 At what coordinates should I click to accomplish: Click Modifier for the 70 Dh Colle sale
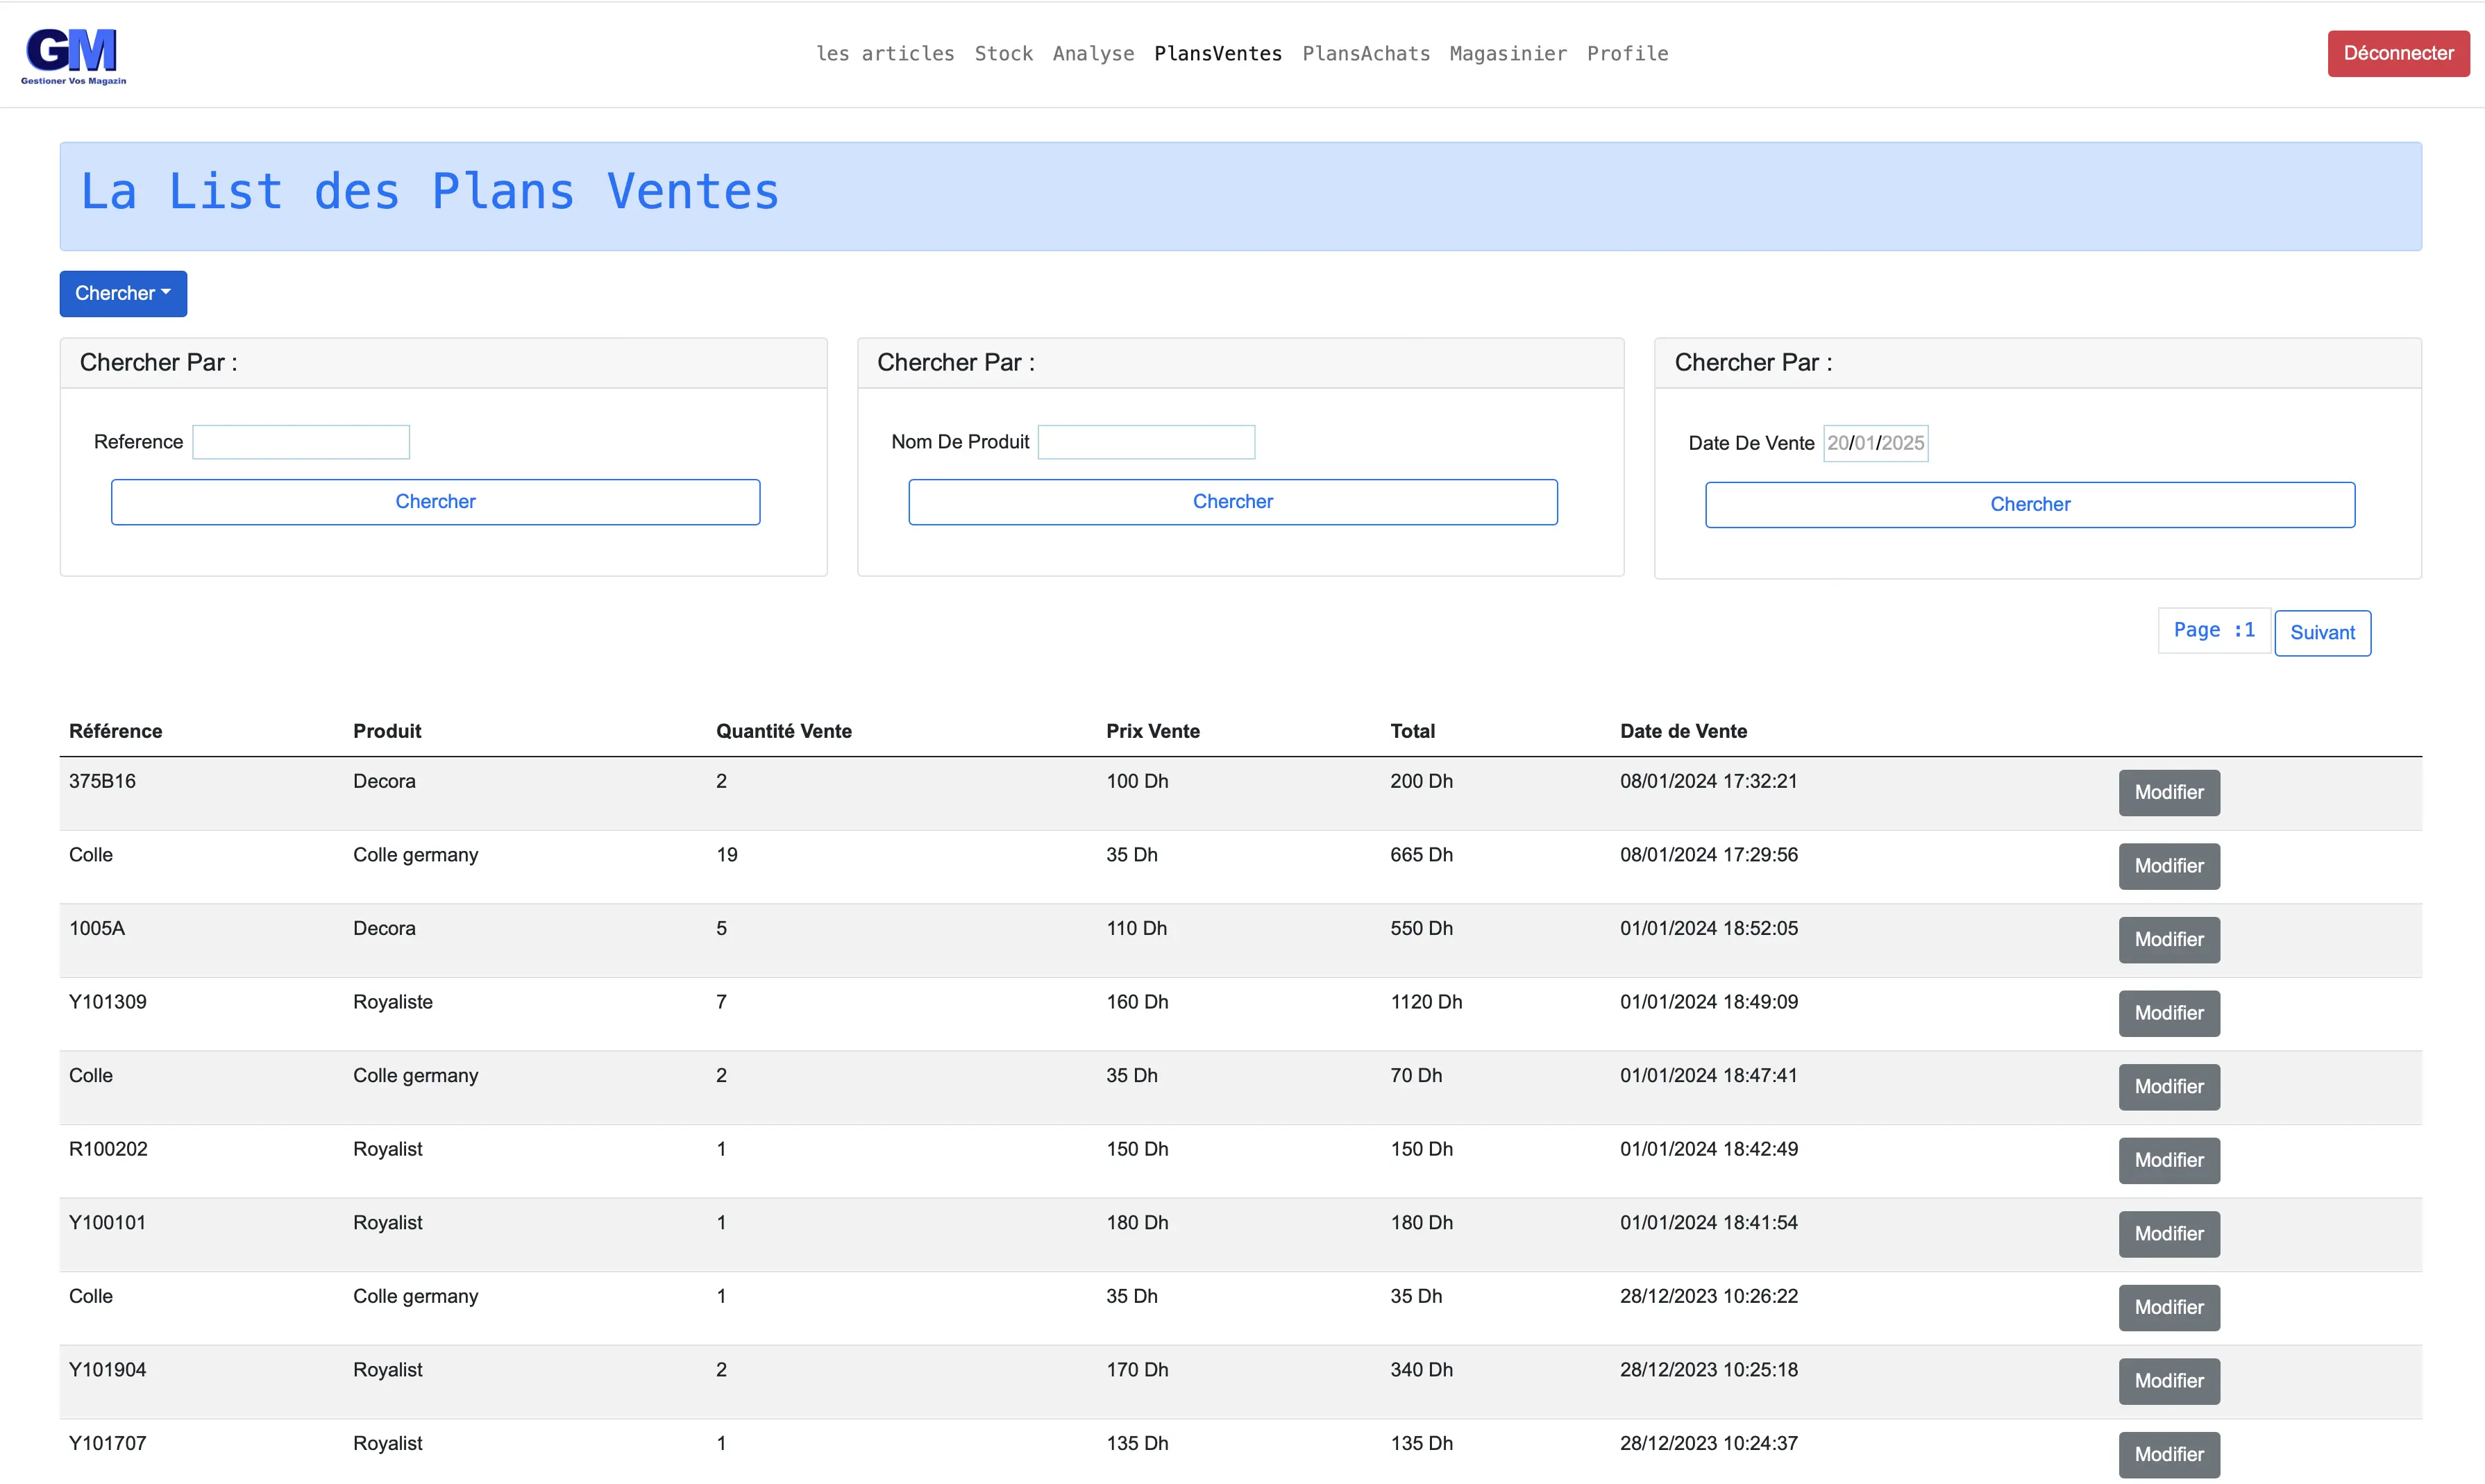[2169, 1087]
